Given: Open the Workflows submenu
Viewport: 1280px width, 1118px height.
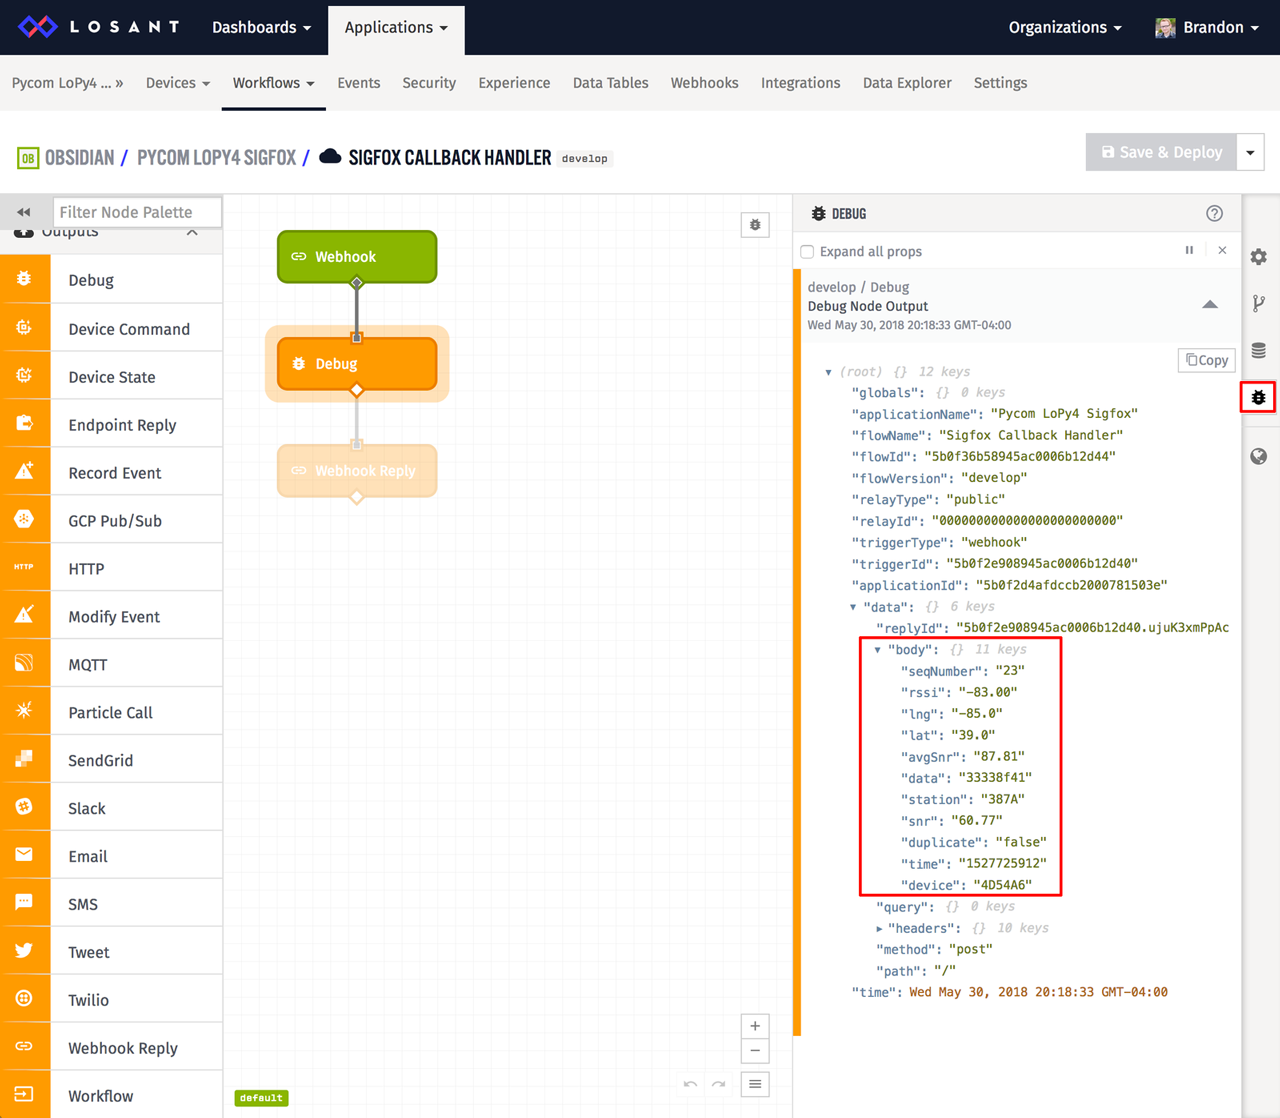Looking at the screenshot, I should click(x=274, y=83).
